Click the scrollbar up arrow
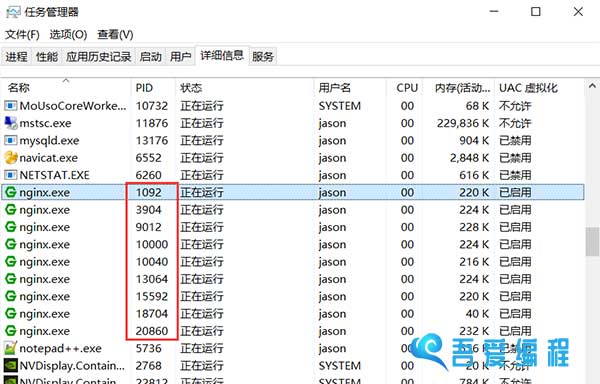Image resolution: width=600 pixels, height=384 pixels. point(592,86)
